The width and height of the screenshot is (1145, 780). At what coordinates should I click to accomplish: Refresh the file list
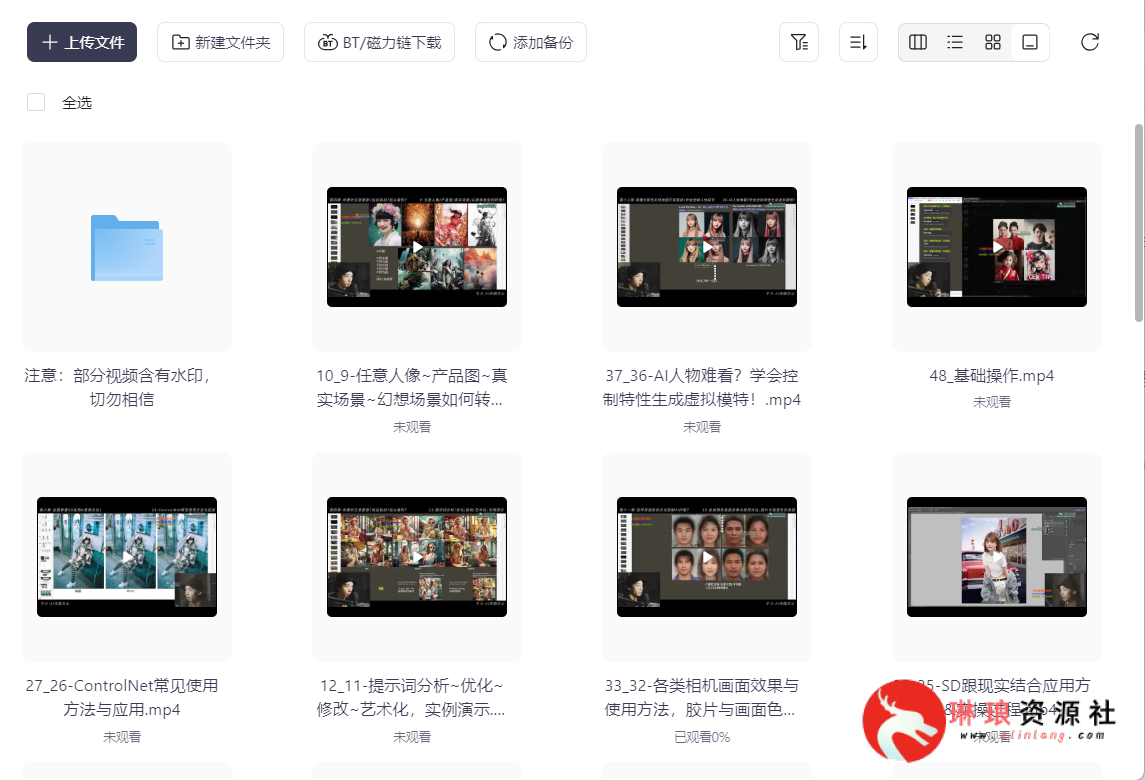click(x=1090, y=42)
